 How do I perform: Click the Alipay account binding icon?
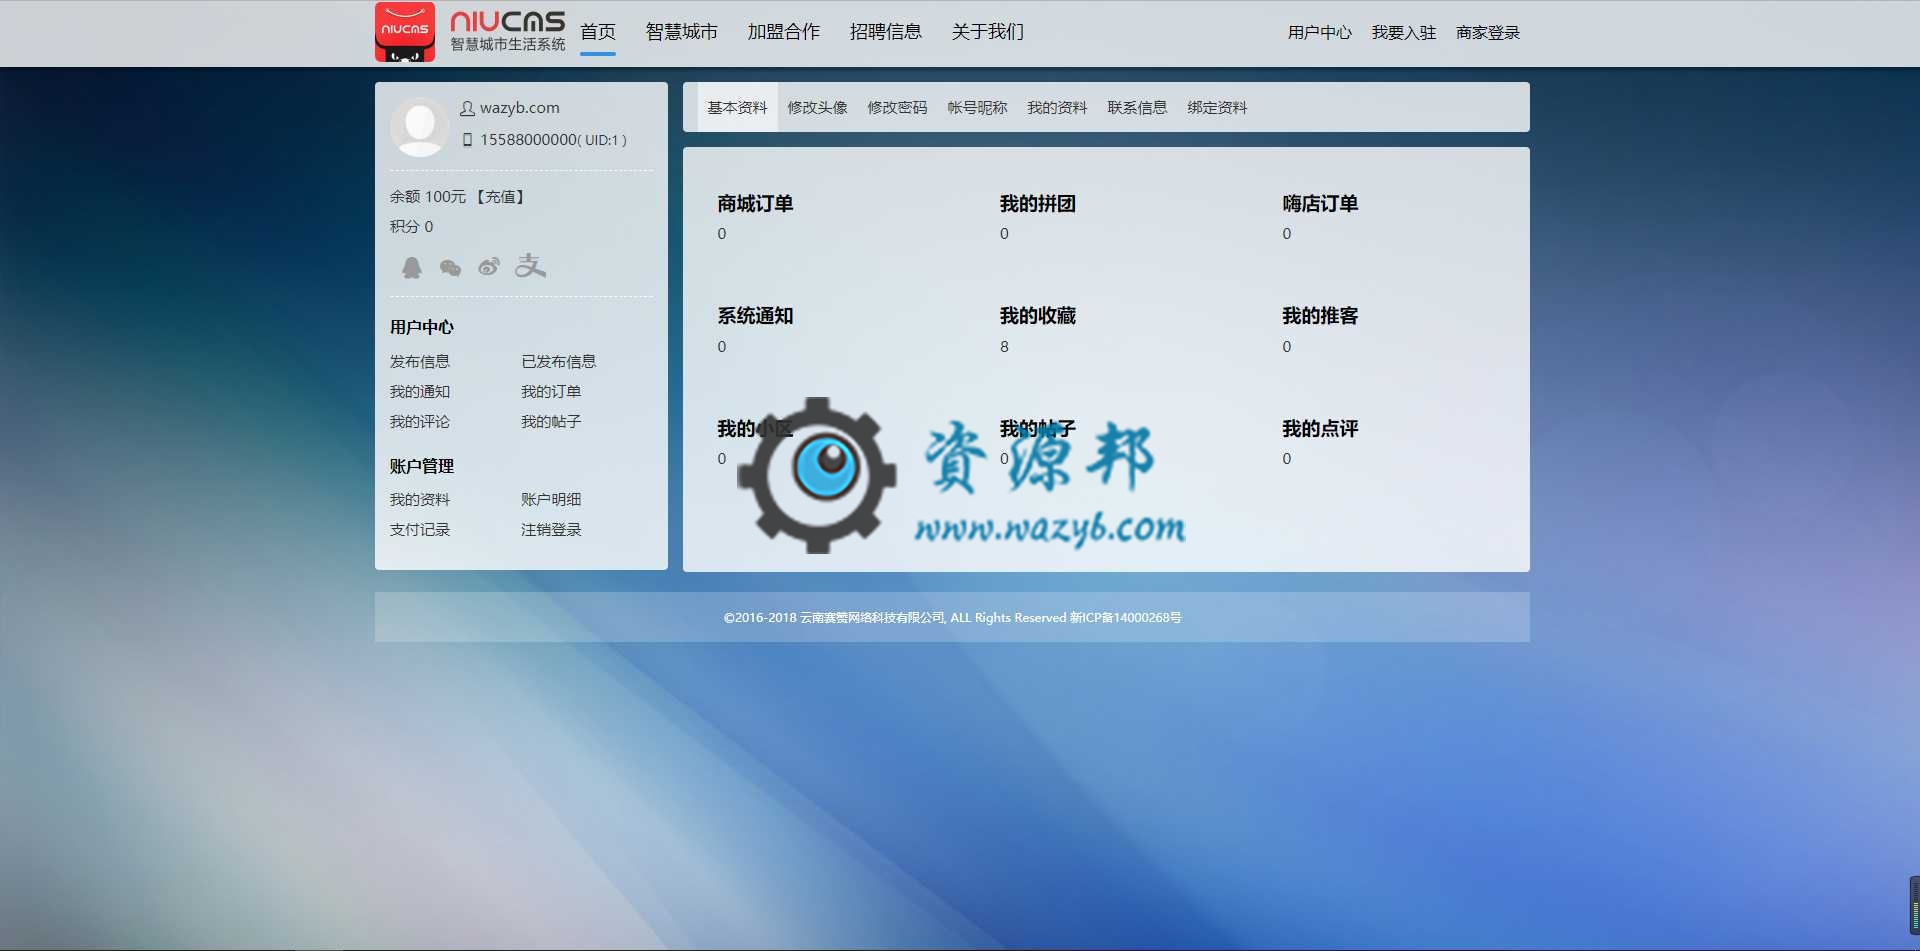coord(530,267)
